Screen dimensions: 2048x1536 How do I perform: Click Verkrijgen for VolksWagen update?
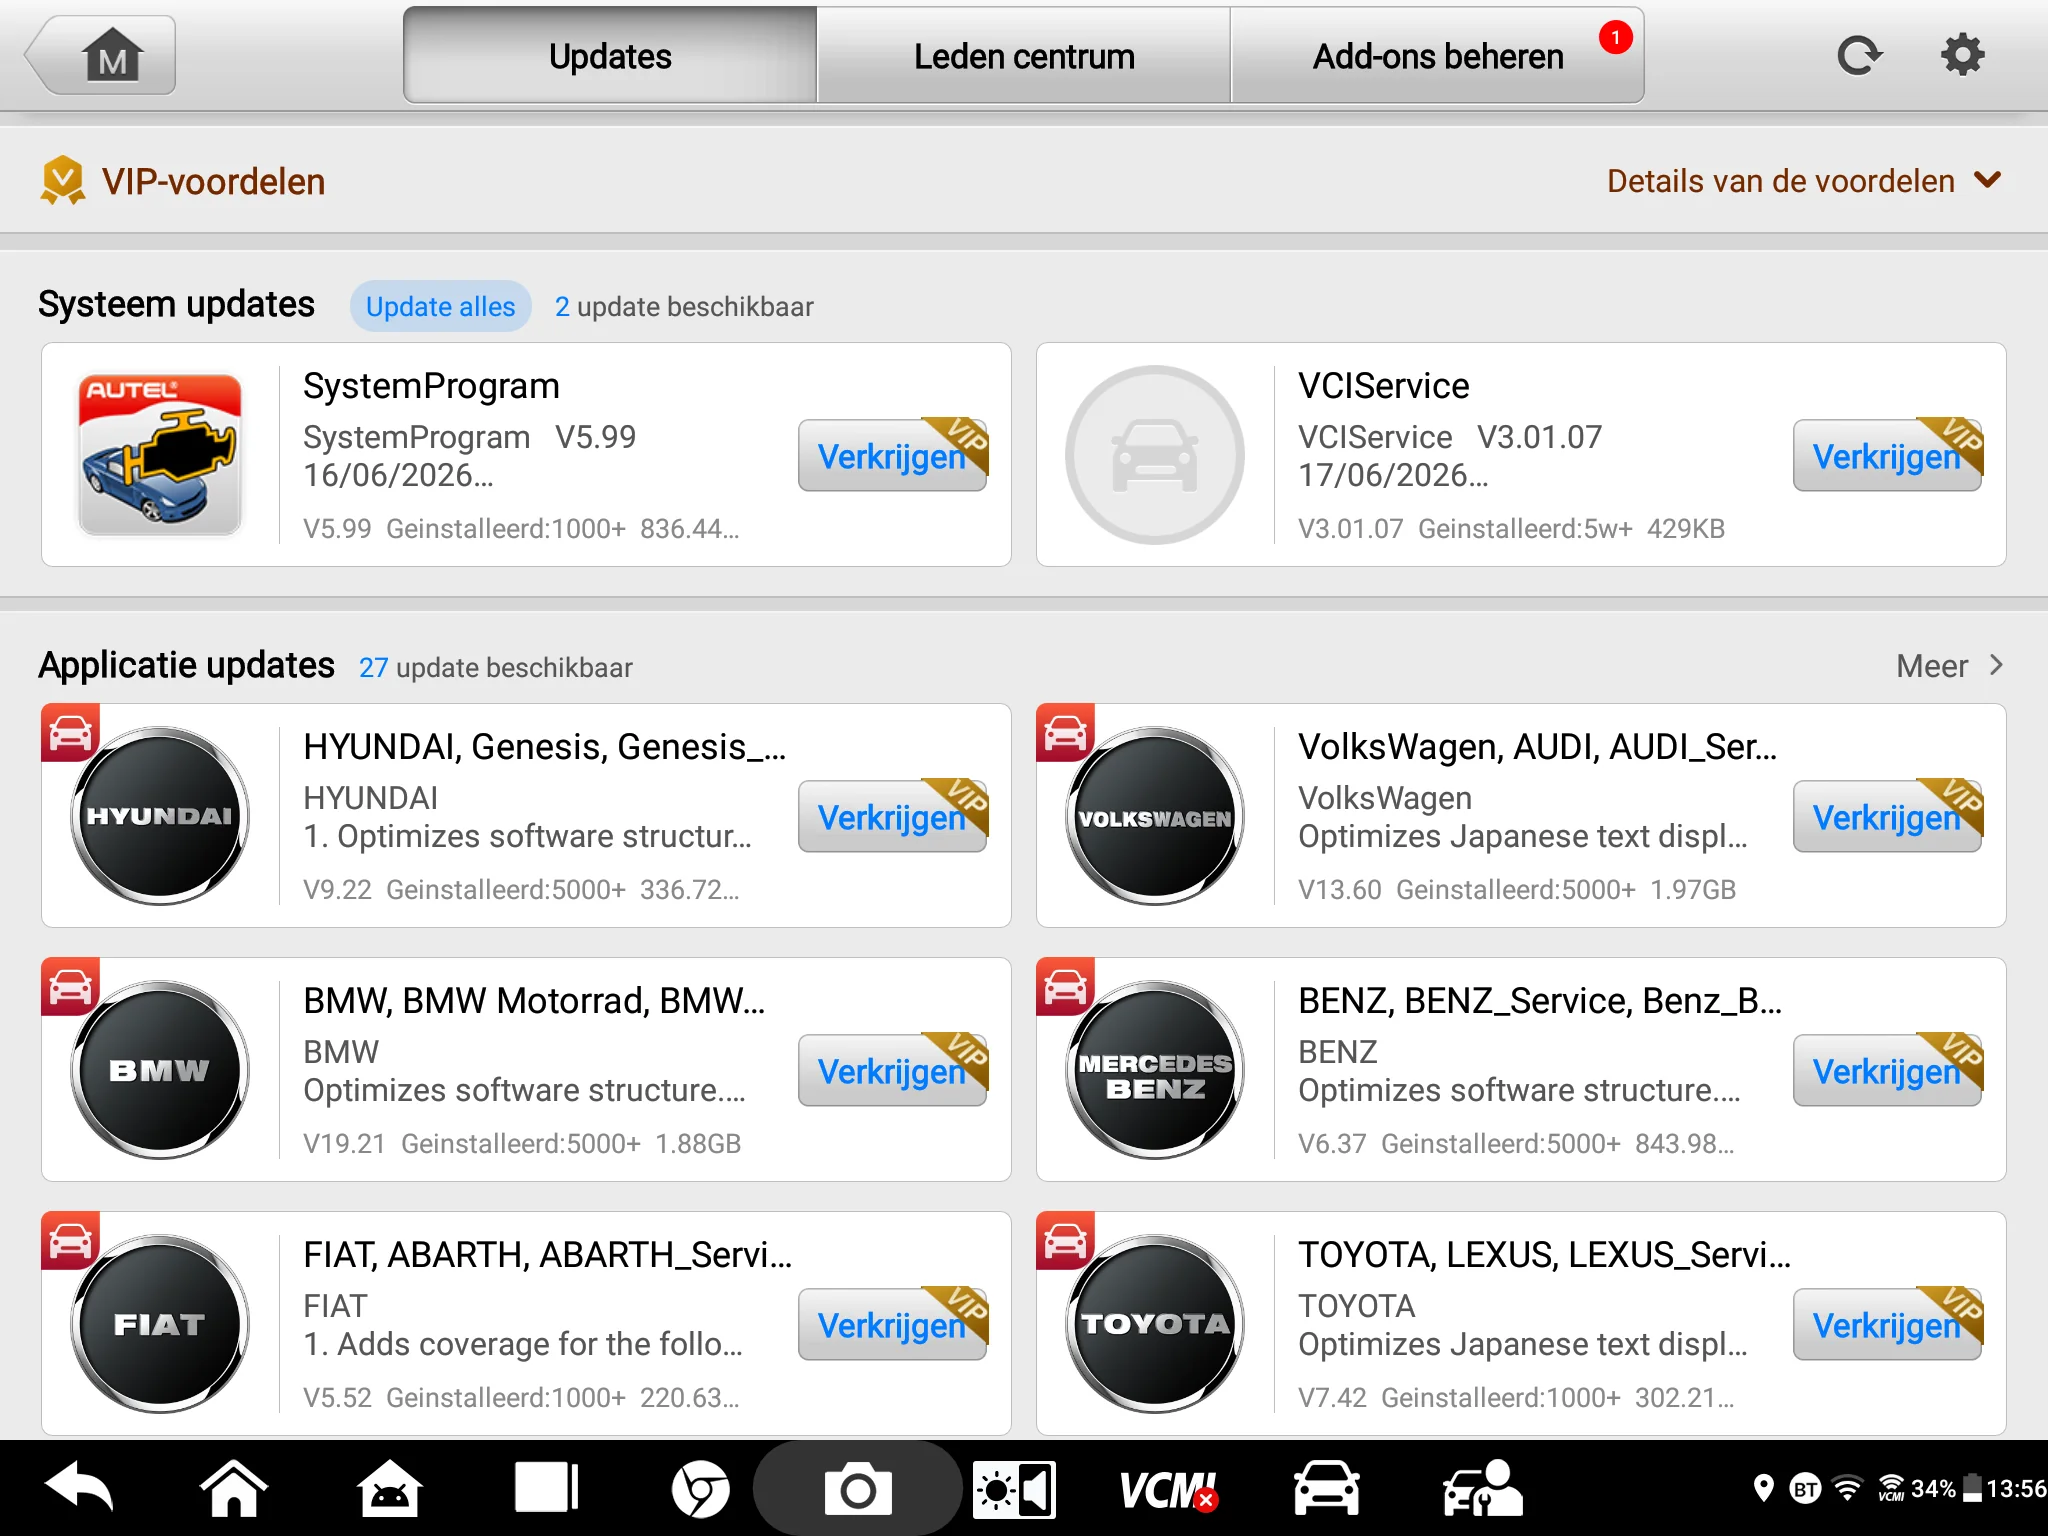pyautogui.click(x=1888, y=817)
